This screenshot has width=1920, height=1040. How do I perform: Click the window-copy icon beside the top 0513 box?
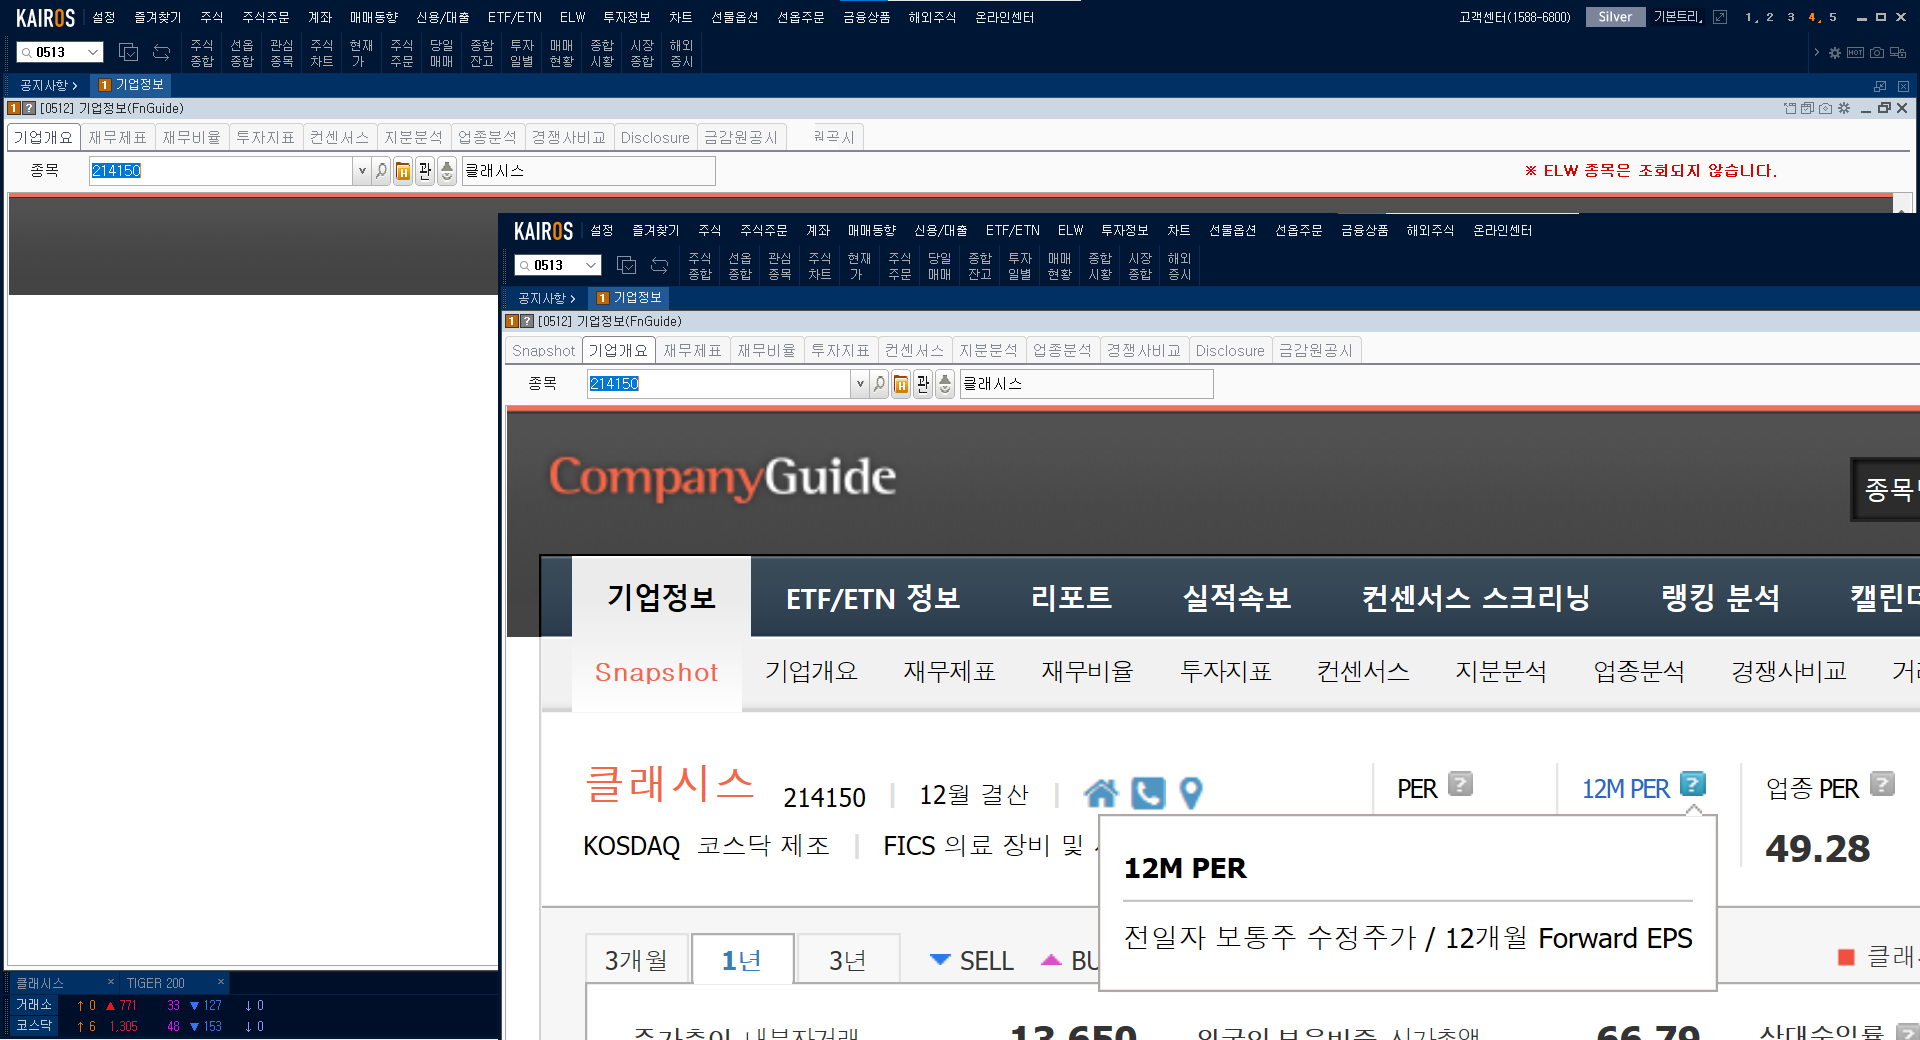tap(128, 52)
